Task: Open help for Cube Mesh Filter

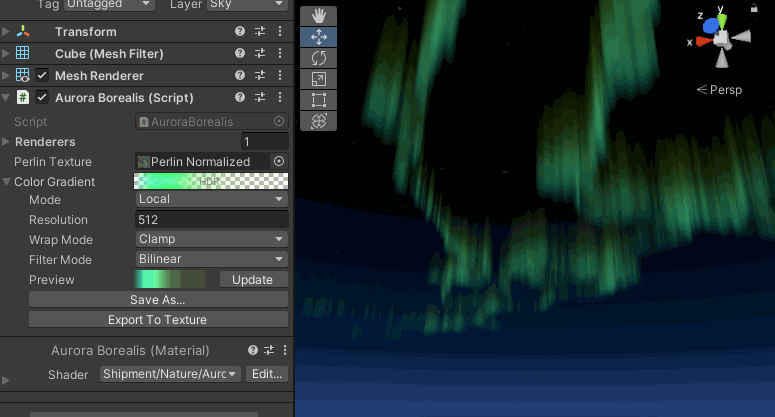Action: click(240, 53)
